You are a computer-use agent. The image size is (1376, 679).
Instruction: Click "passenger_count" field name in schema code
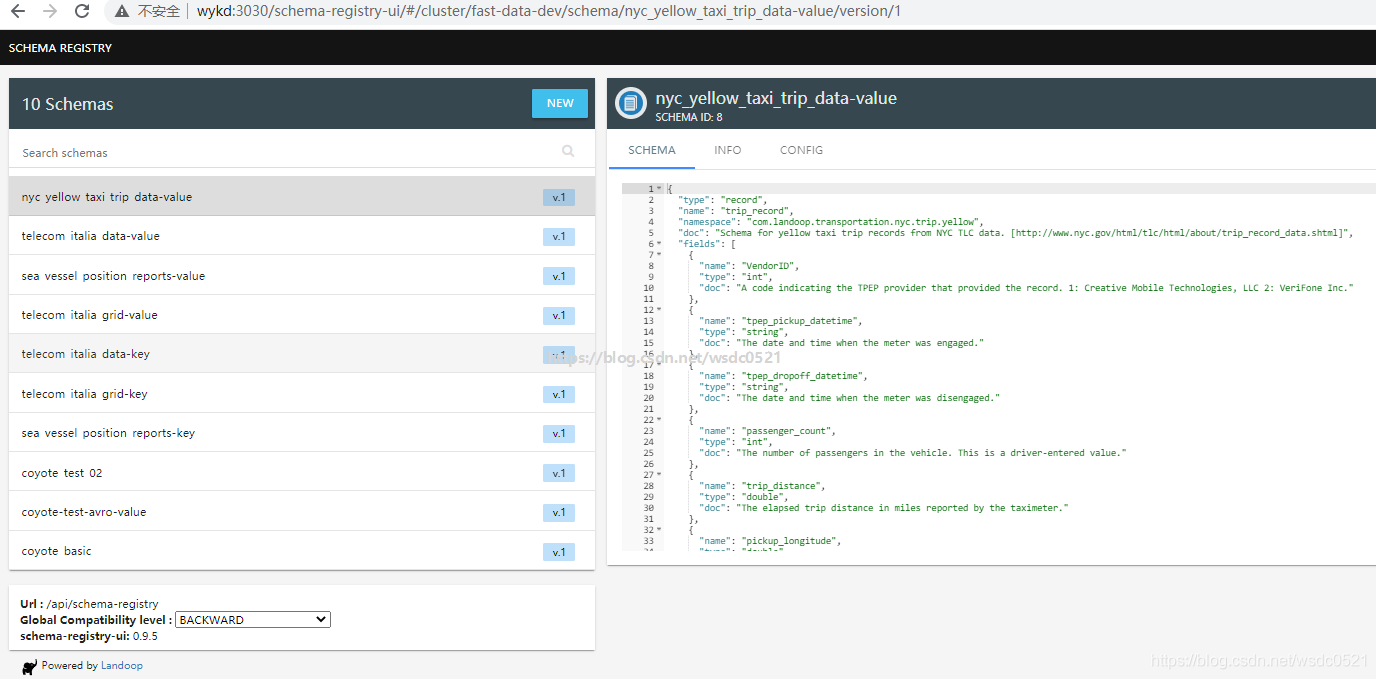[789, 431]
